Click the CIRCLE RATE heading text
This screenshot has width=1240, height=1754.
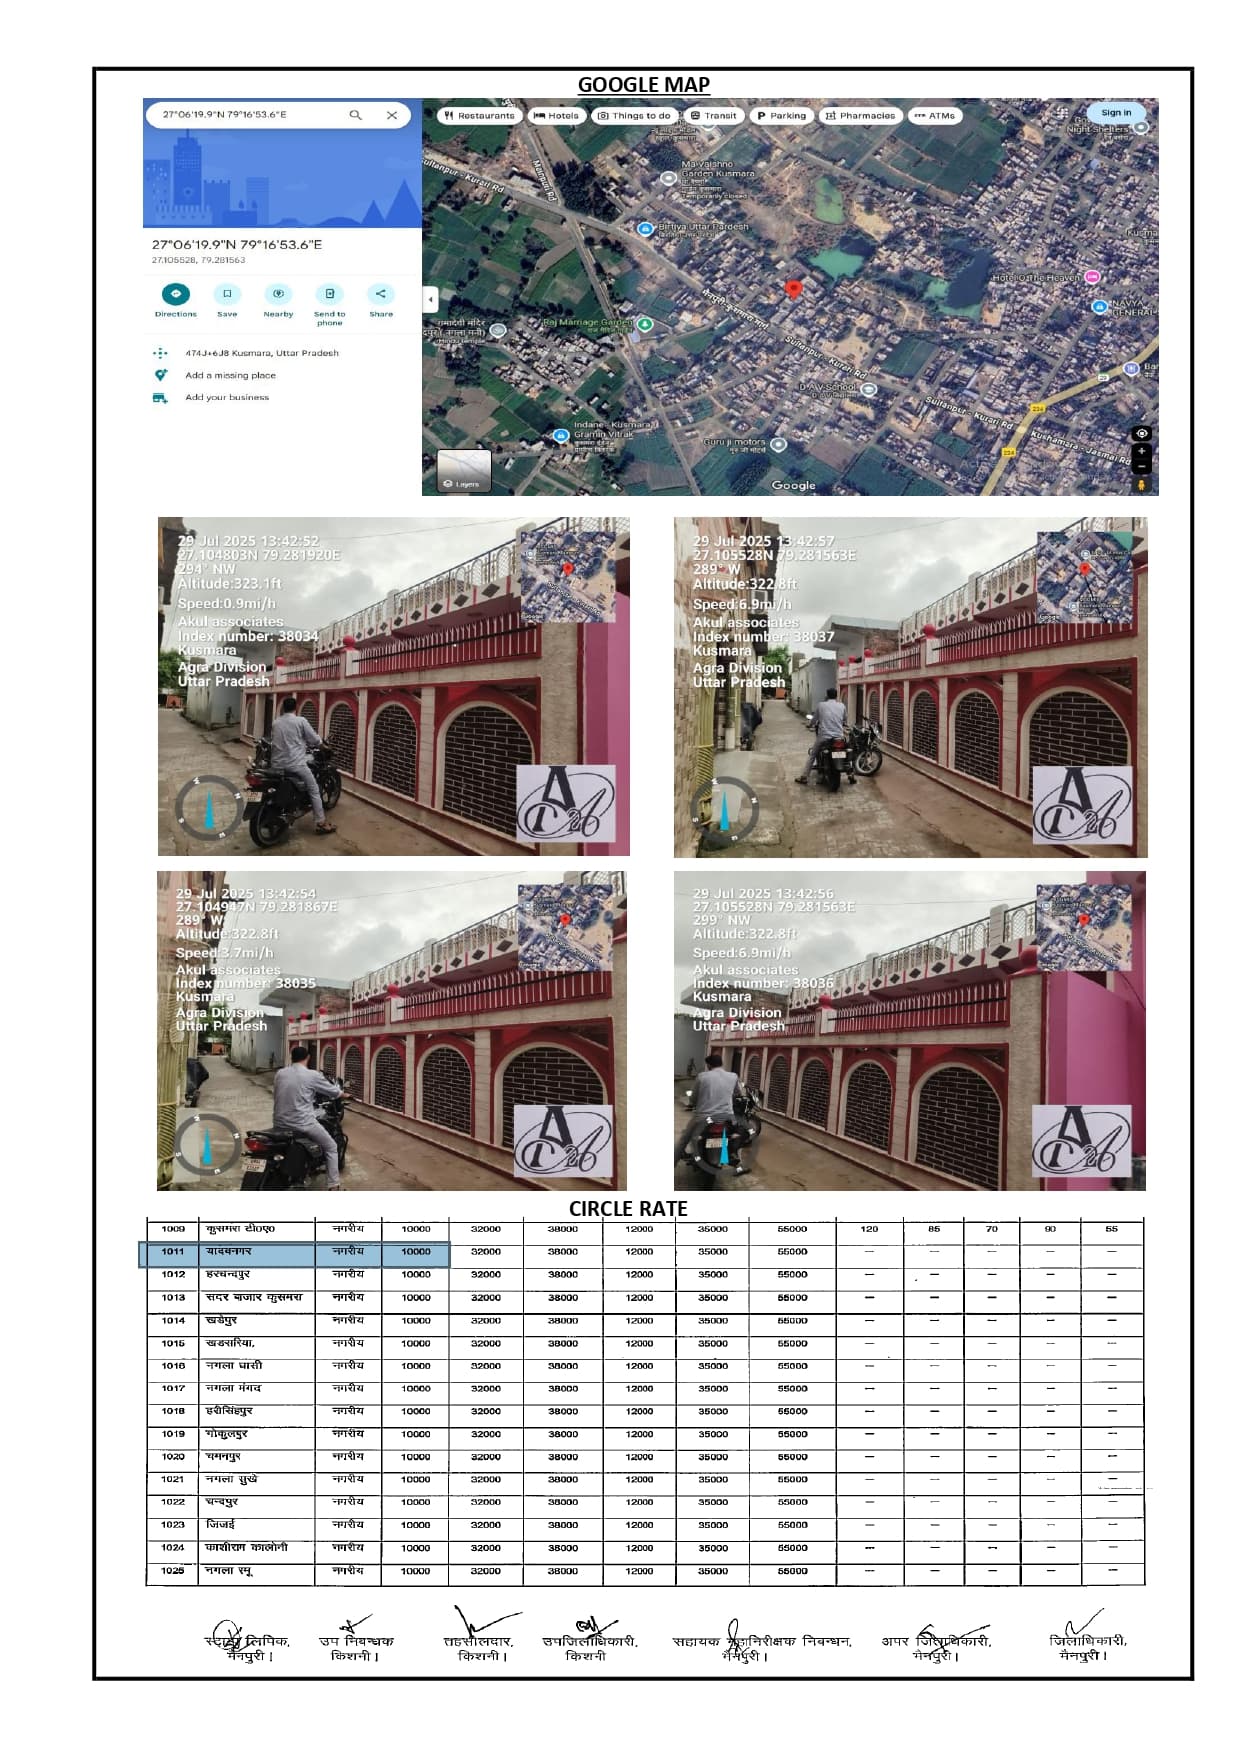(x=628, y=1208)
